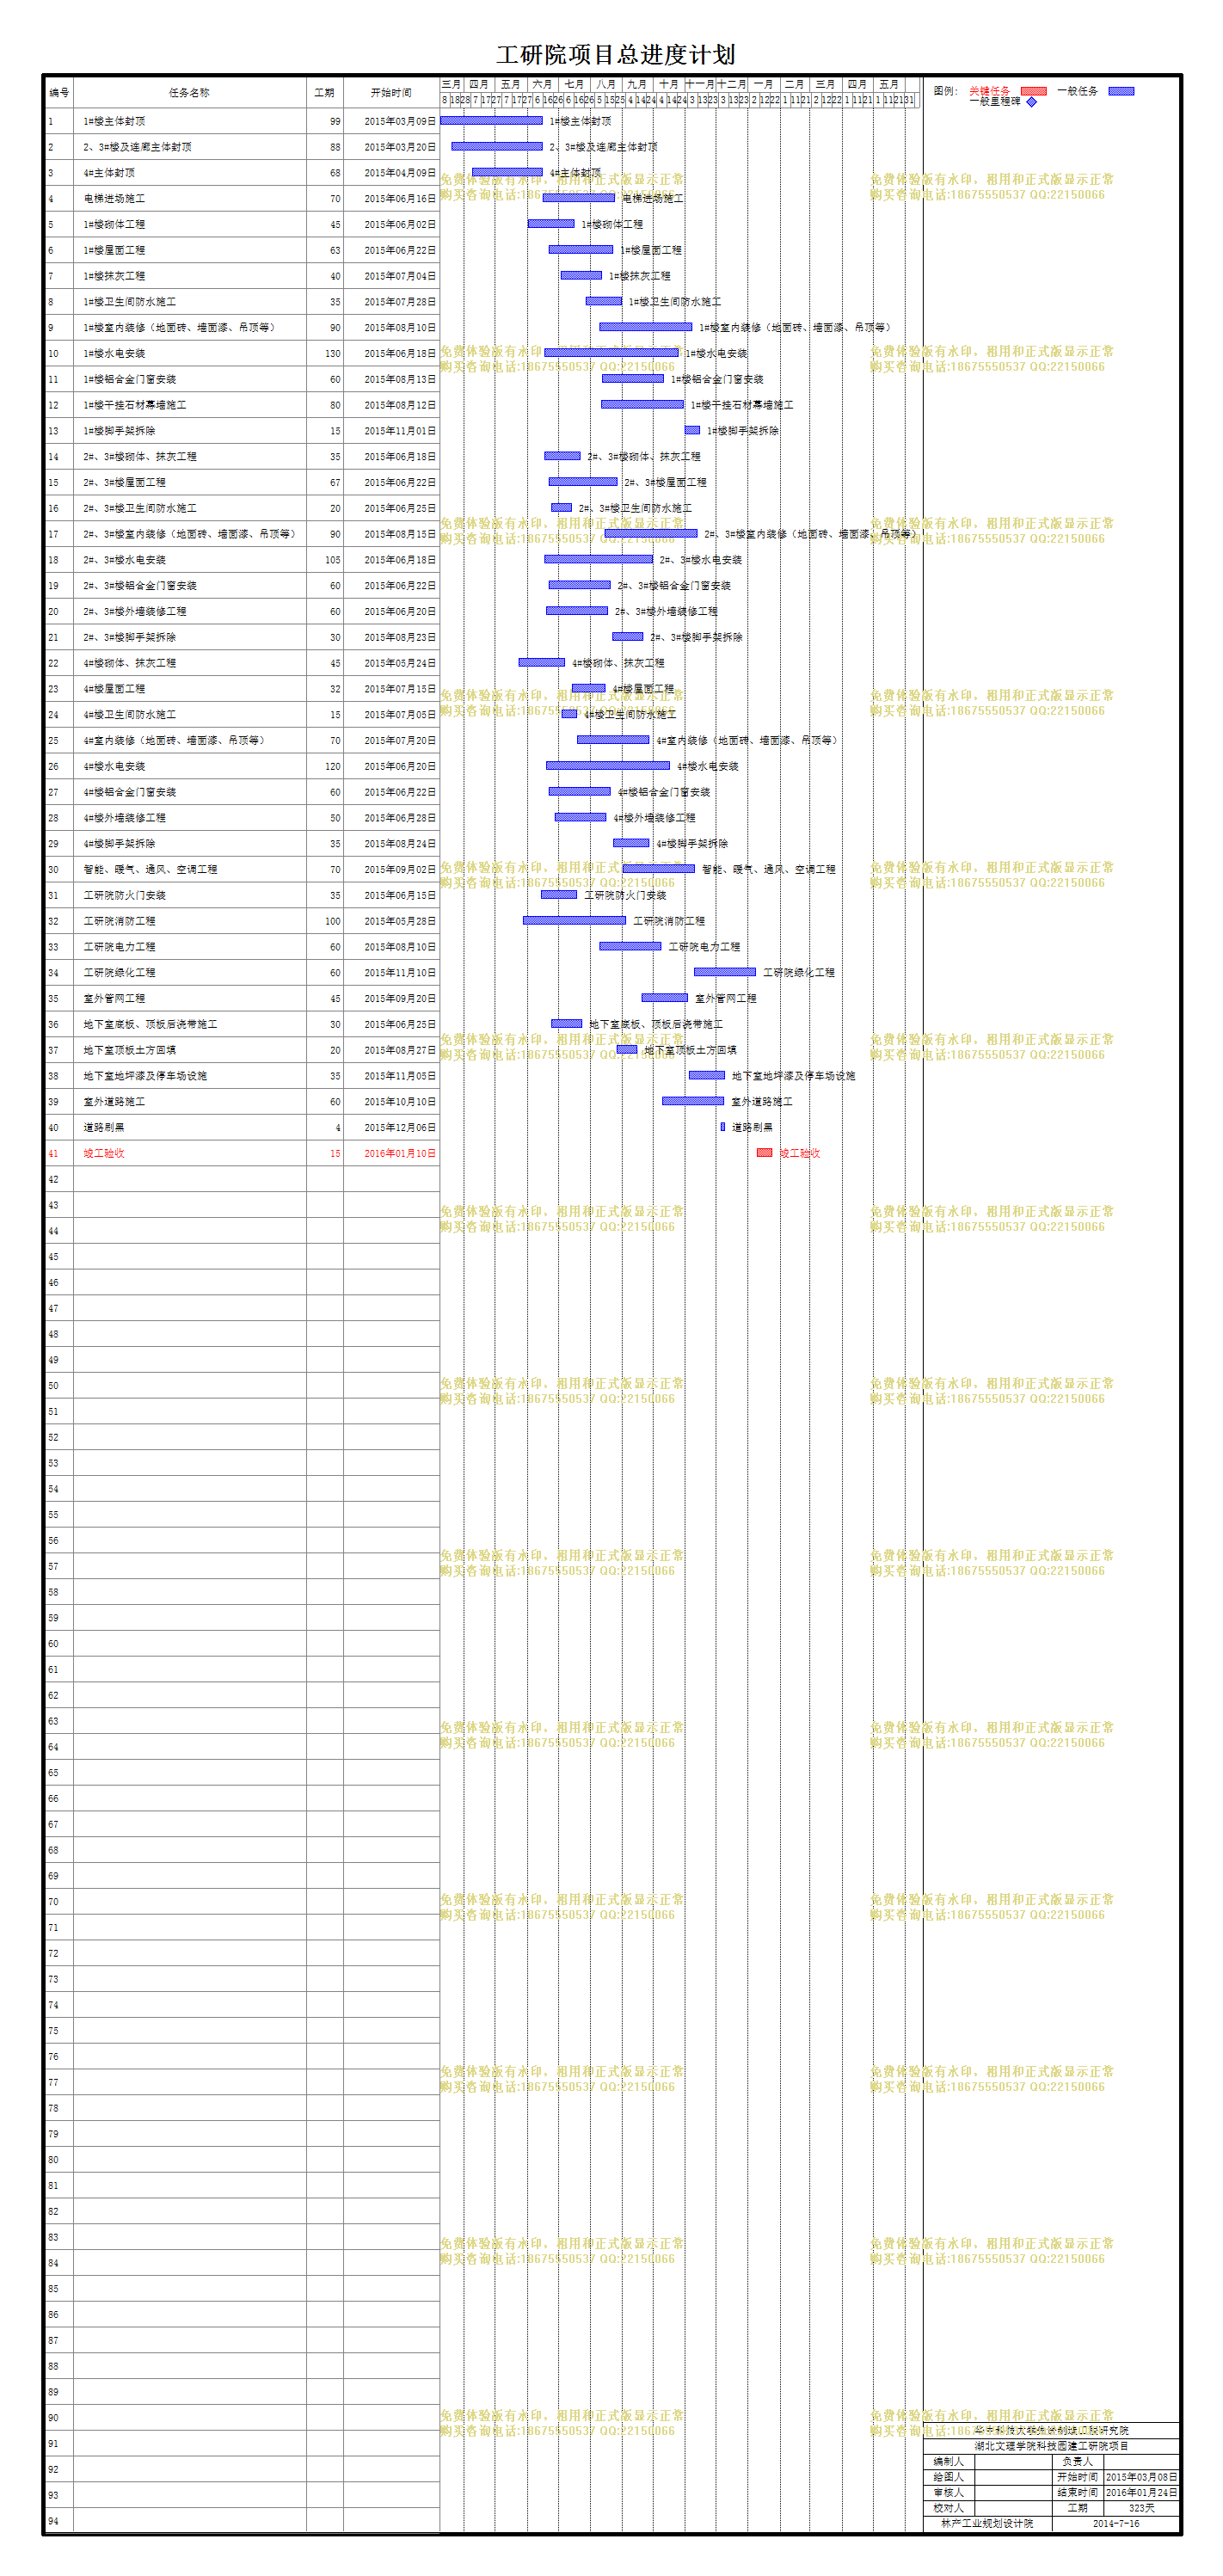Click project name 湖北文理学院科技园建工研院项目
Image resolution: width=1223 pixels, height=2576 pixels.
tap(1052, 2446)
